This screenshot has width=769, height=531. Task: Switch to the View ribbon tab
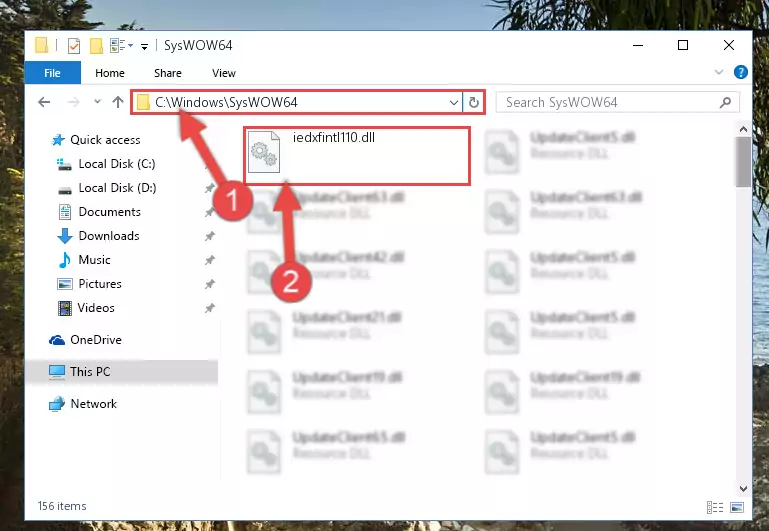pyautogui.click(x=224, y=73)
